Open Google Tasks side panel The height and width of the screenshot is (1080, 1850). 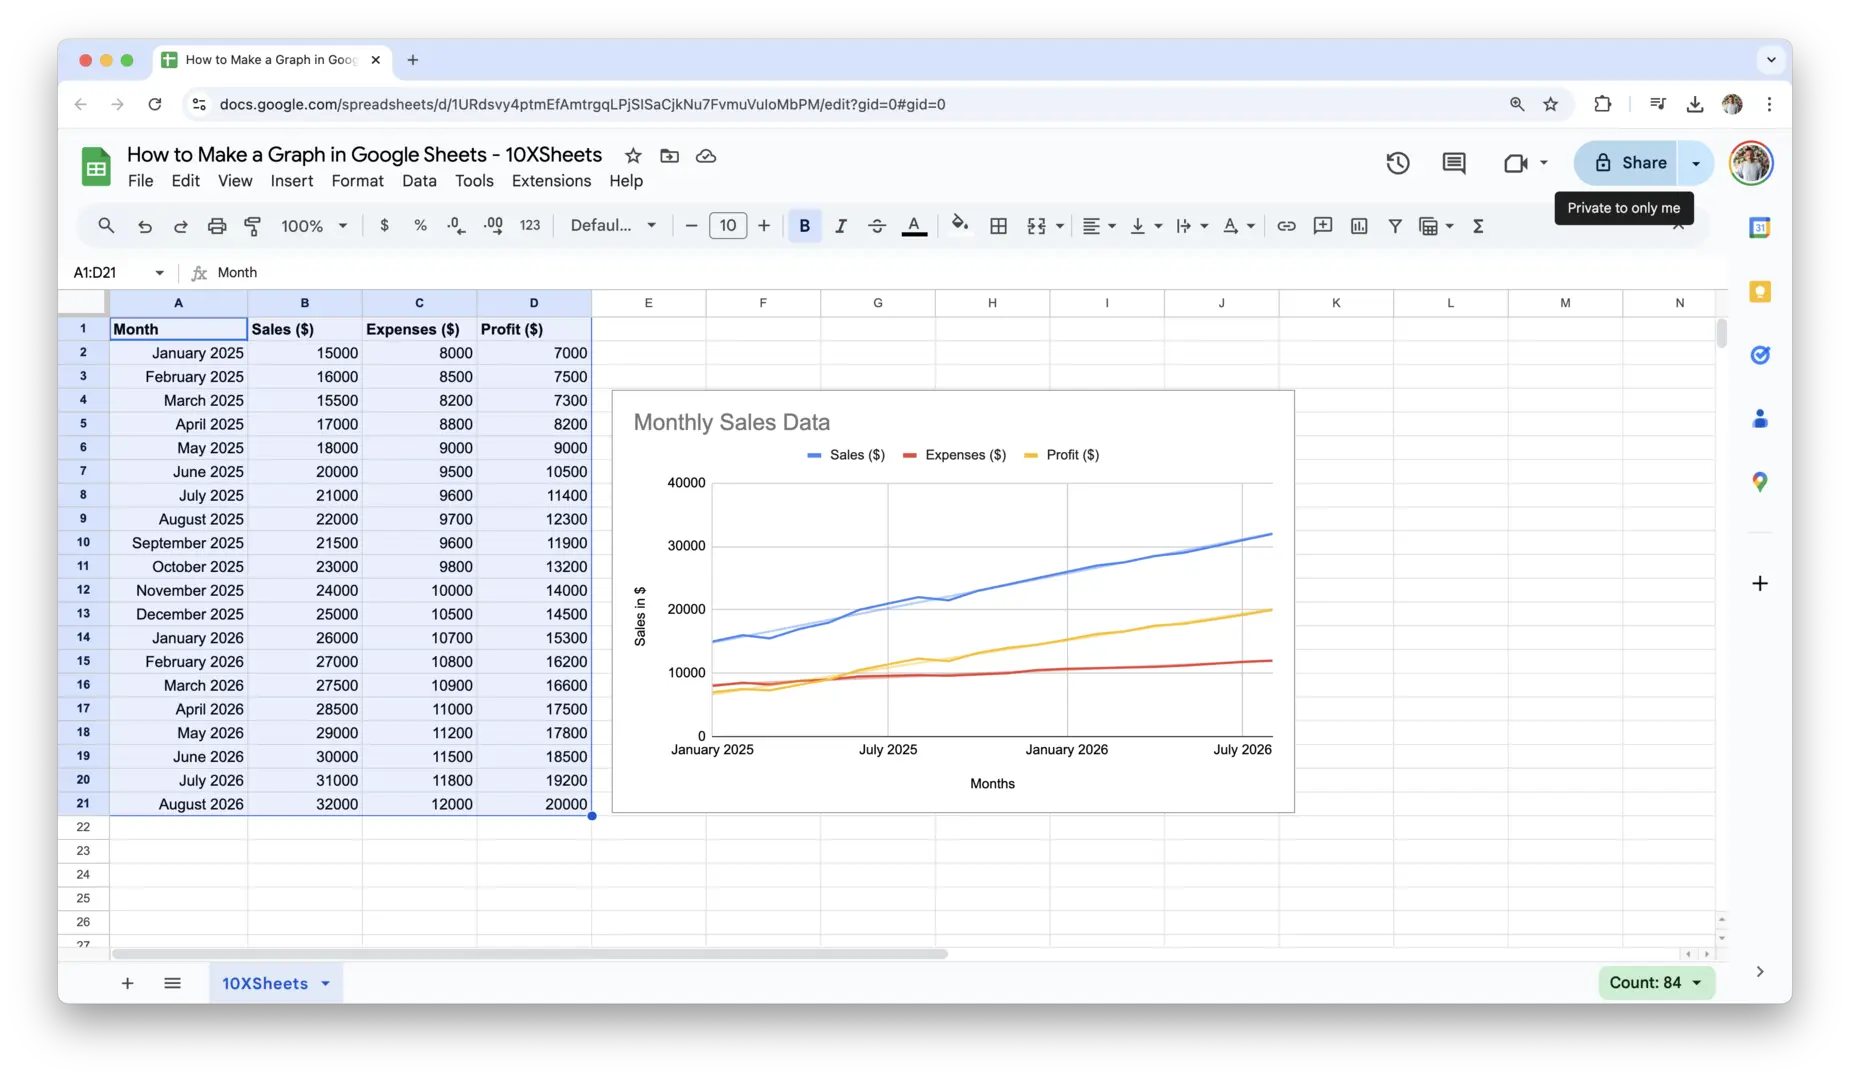pos(1760,355)
